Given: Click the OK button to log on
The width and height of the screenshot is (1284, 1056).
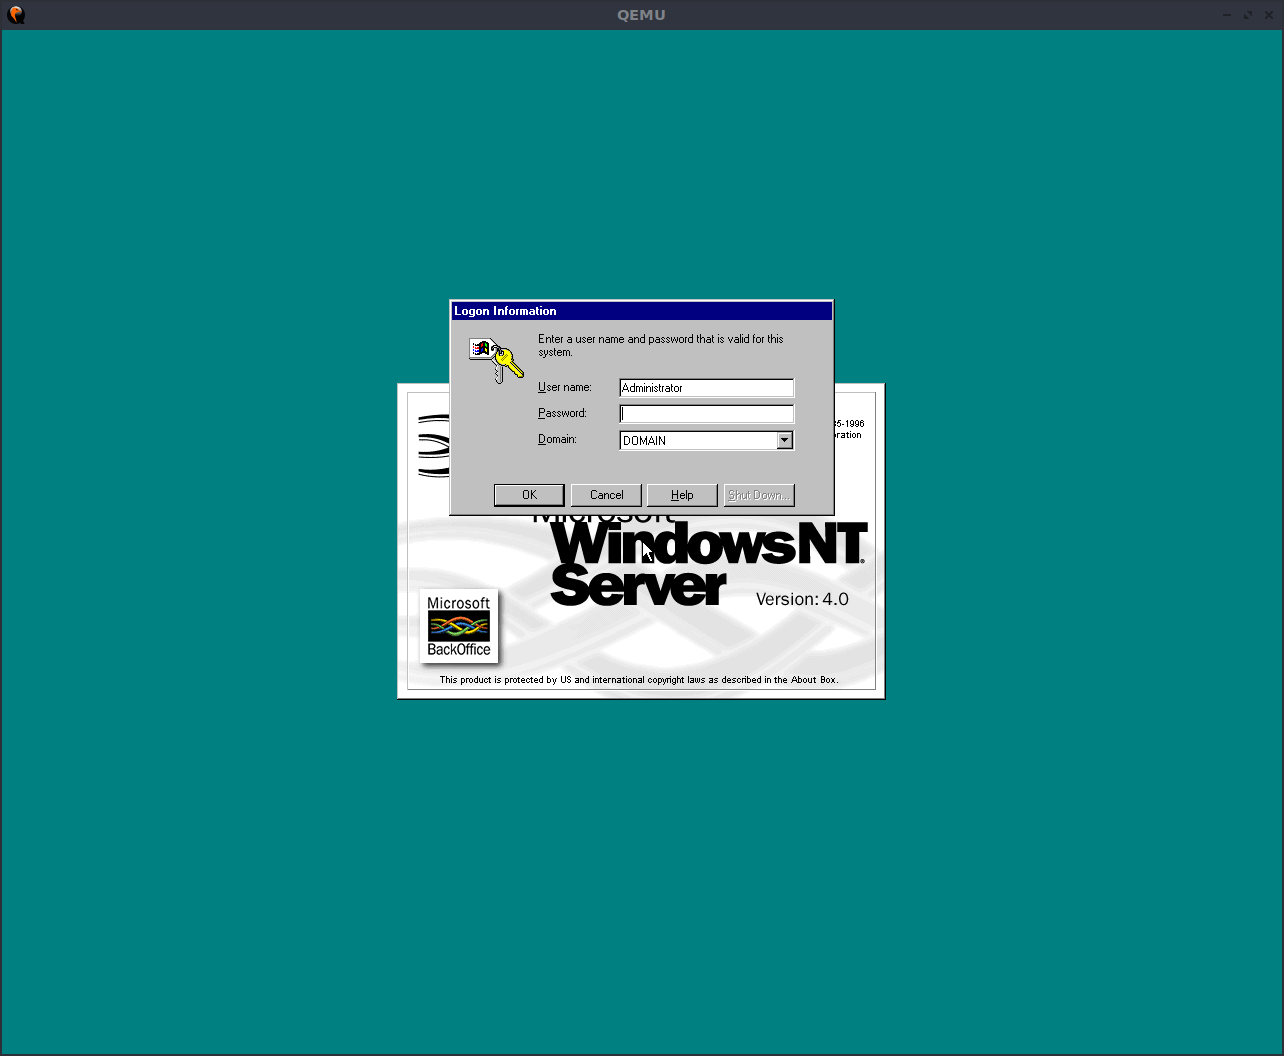Looking at the screenshot, I should click(x=529, y=495).
